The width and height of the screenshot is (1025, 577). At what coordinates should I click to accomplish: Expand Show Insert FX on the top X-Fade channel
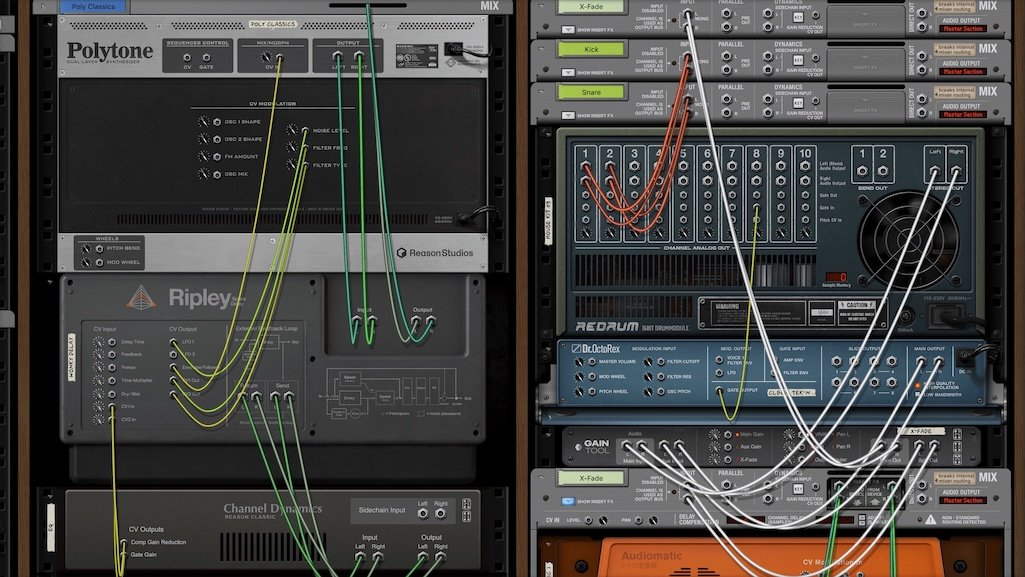click(x=569, y=29)
